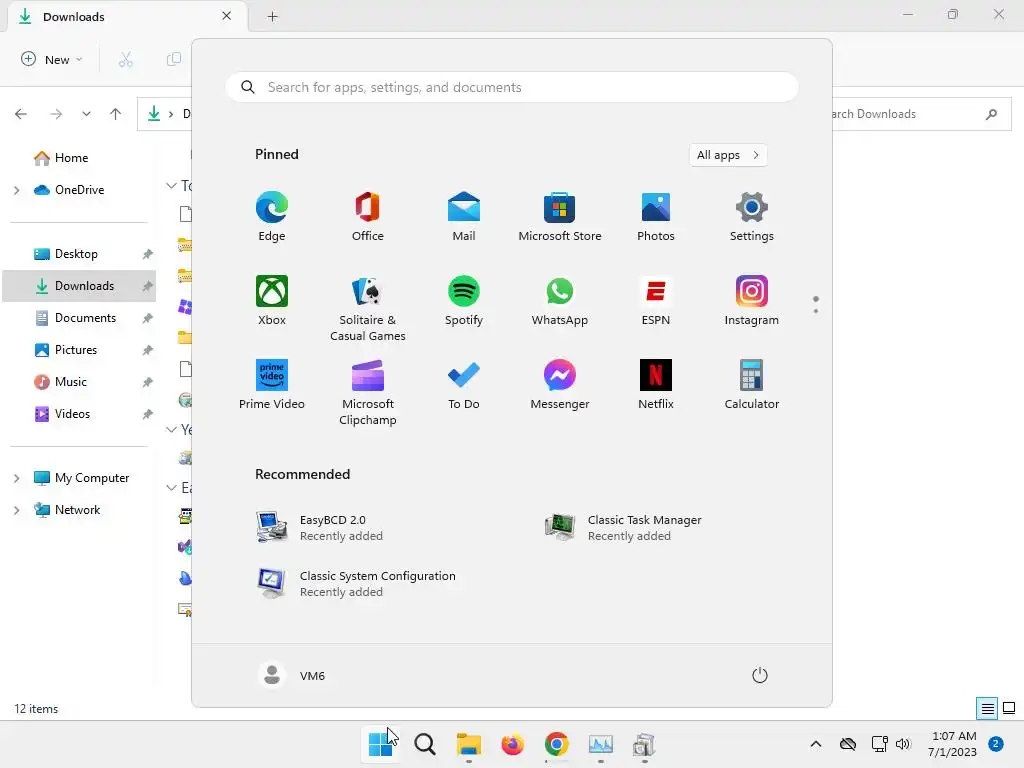Screen dimensions: 1024x768
Task: Open Google Chrome from the taskbar
Action: pyautogui.click(x=556, y=744)
